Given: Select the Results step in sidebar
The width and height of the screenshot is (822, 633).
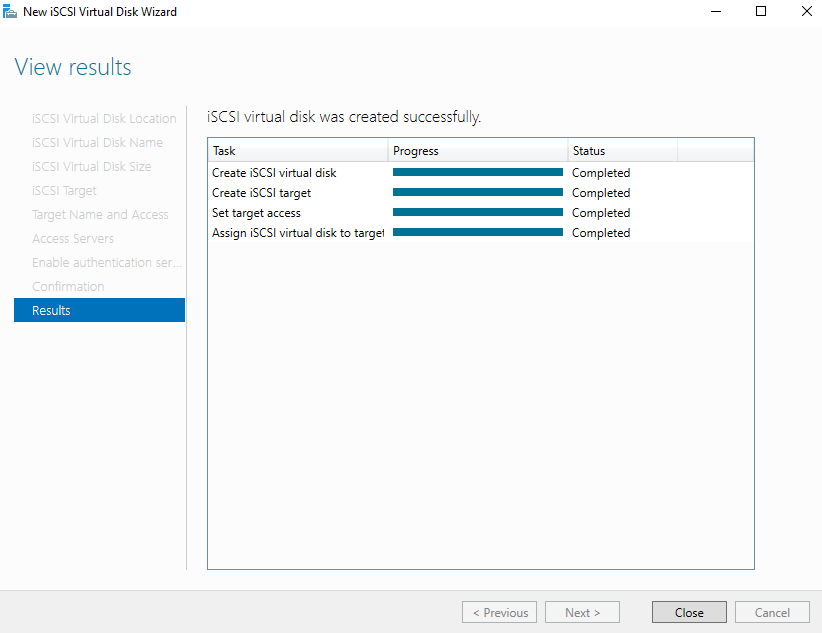Looking at the screenshot, I should [x=99, y=310].
